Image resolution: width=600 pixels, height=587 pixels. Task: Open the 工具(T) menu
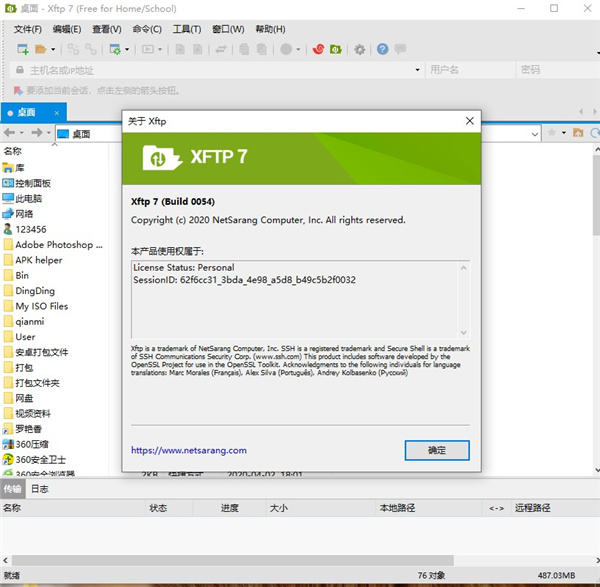pos(187,29)
